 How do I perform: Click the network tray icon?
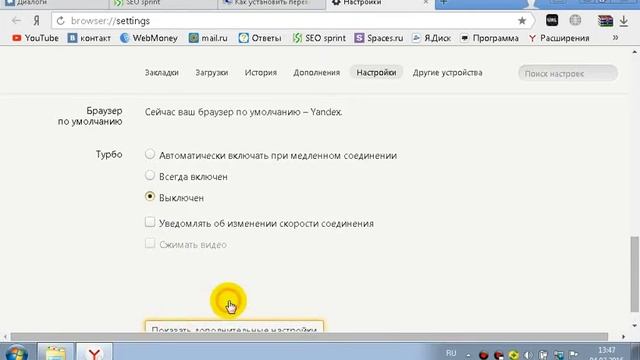558,355
